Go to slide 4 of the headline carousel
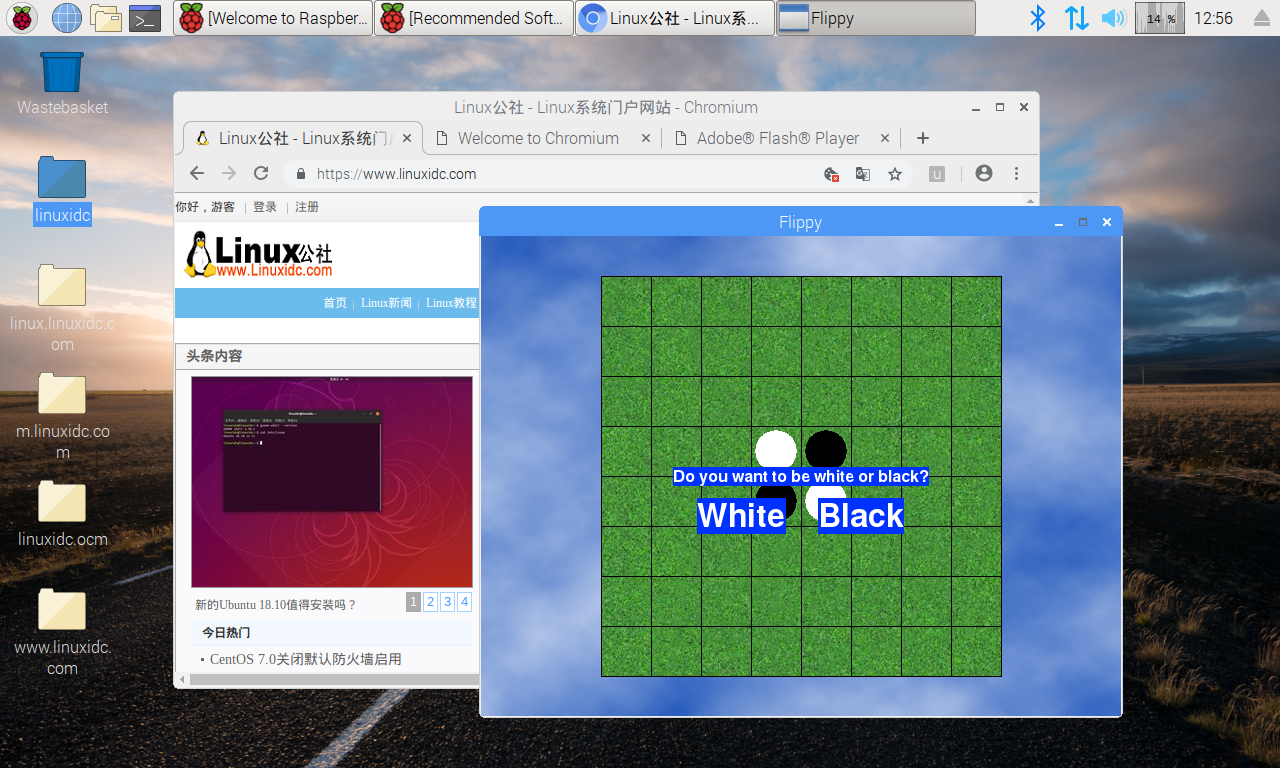This screenshot has width=1280, height=768. point(464,602)
